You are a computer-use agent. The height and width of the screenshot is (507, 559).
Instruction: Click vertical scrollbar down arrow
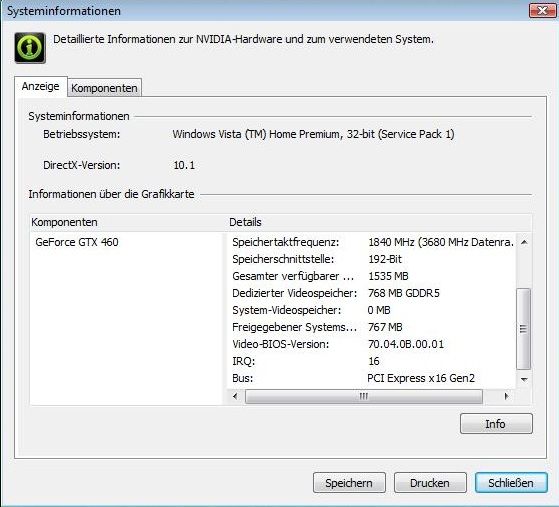(524, 379)
